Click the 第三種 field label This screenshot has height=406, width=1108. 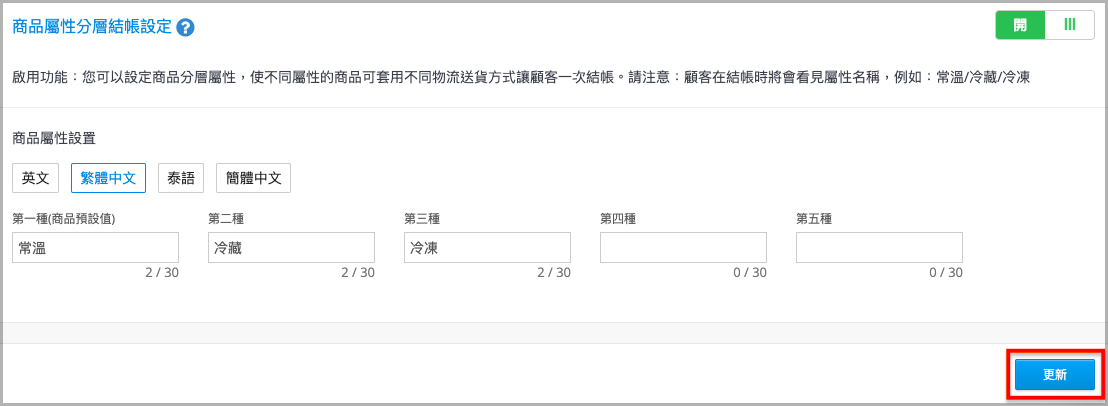point(422,219)
